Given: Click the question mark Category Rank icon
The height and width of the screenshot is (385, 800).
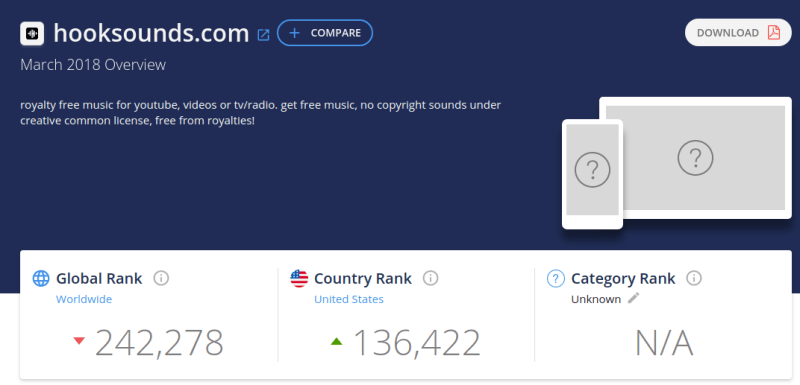Looking at the screenshot, I should click(556, 278).
